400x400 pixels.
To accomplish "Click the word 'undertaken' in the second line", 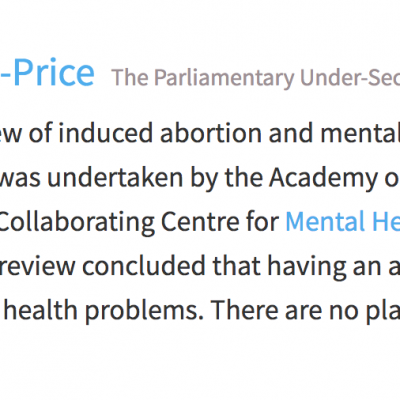I will coord(115,178).
